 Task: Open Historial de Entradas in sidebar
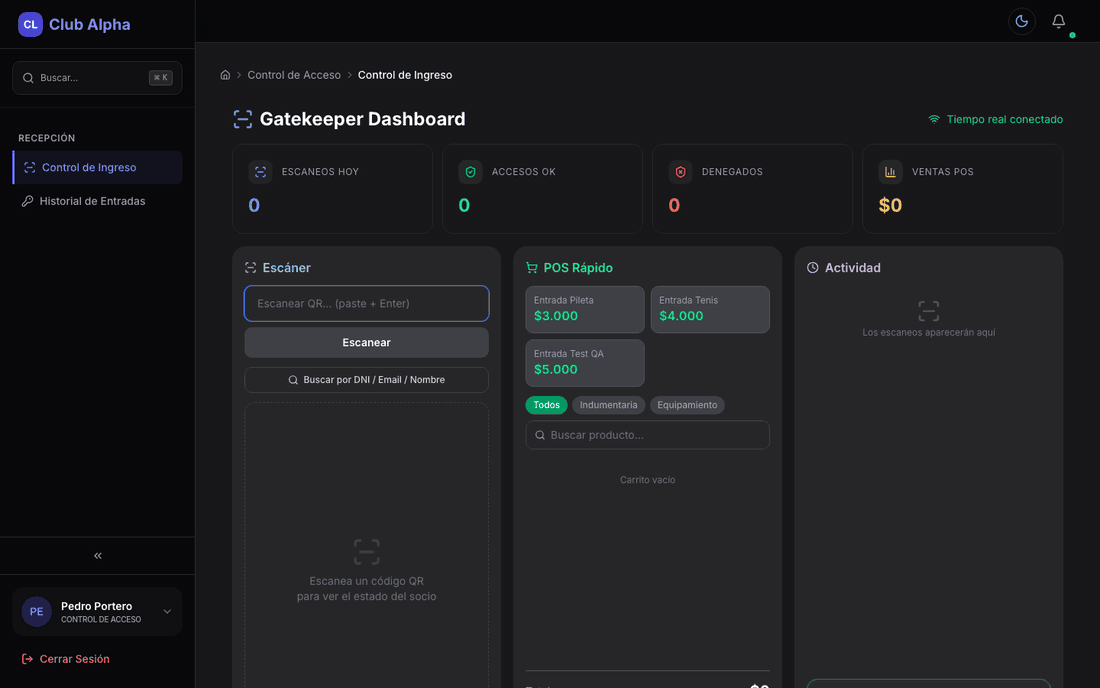tap(98, 201)
